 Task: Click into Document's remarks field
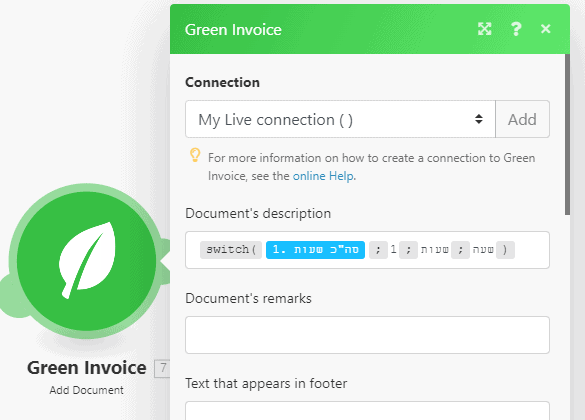click(x=367, y=335)
